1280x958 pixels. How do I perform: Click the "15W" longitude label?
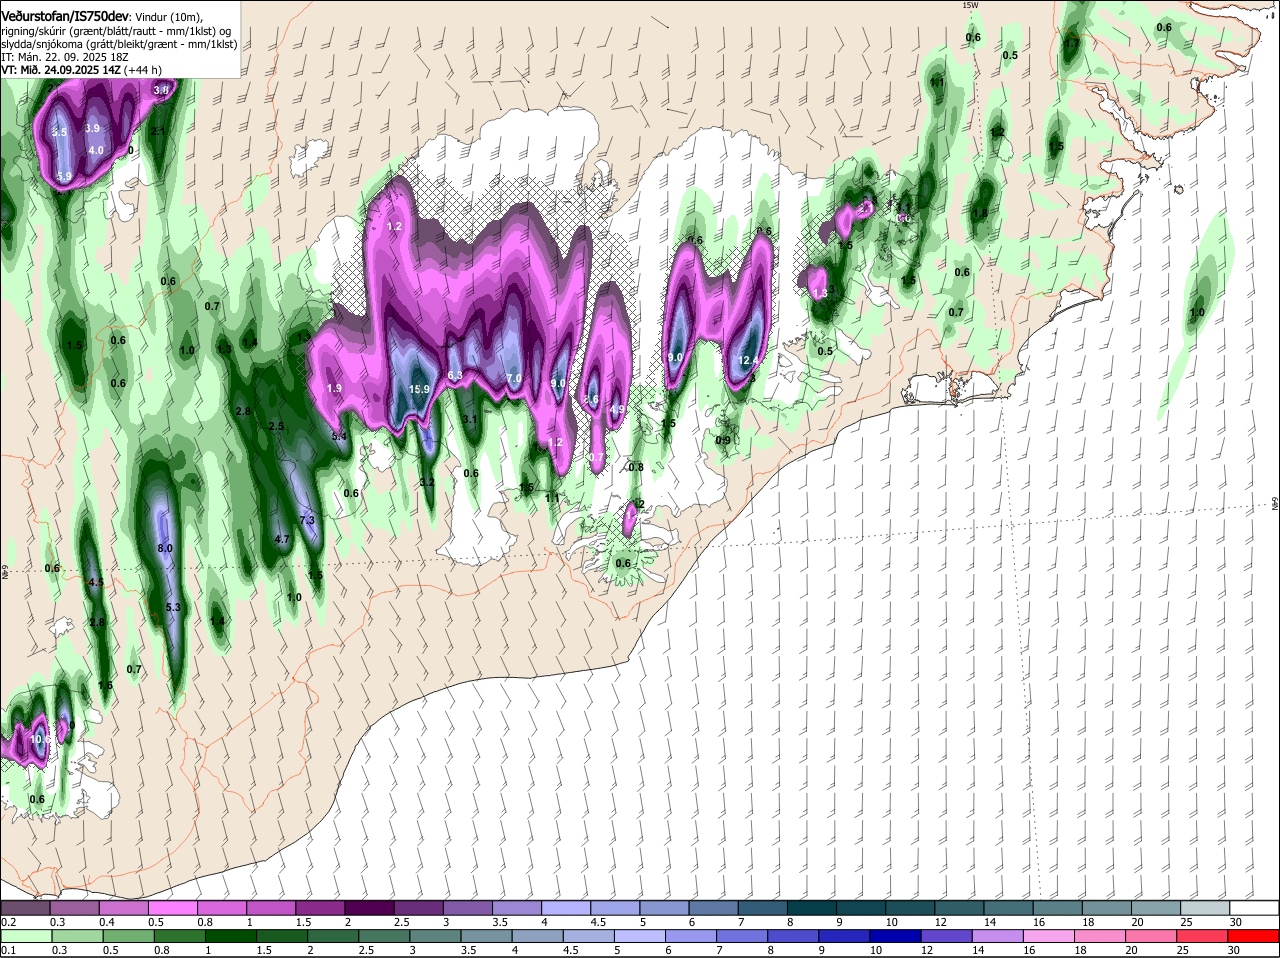(969, 5)
